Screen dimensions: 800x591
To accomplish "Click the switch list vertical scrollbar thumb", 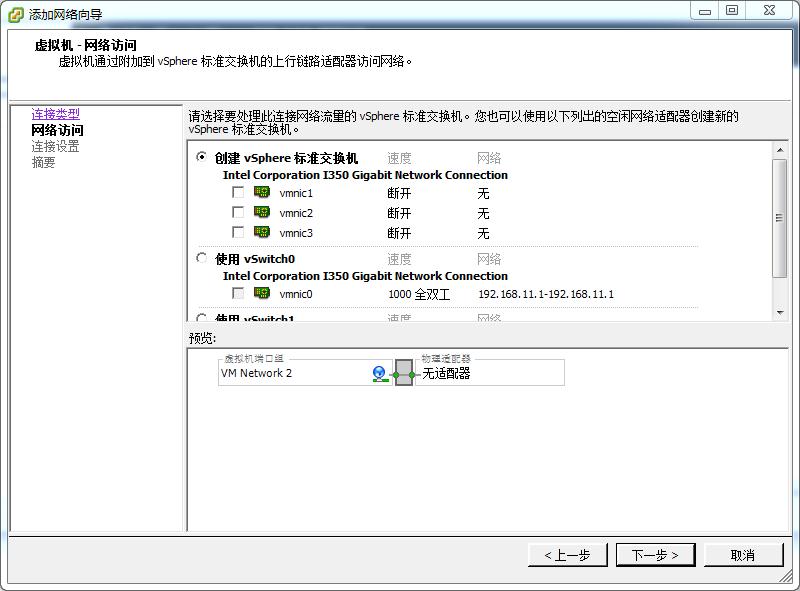I will pyautogui.click(x=780, y=218).
